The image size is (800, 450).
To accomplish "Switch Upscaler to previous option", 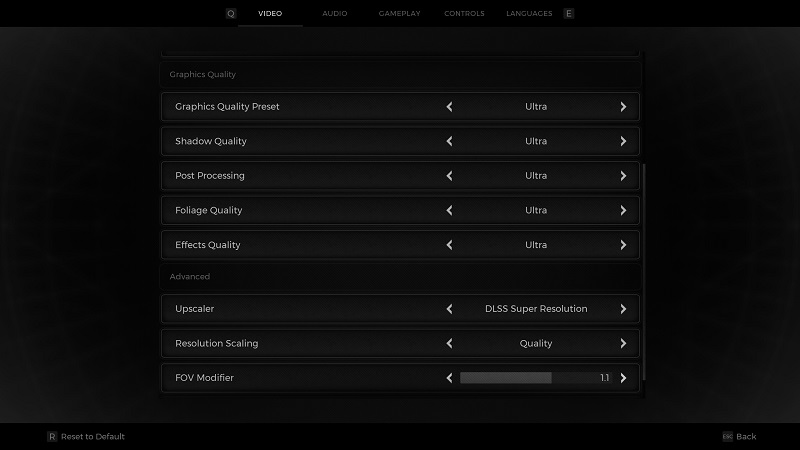I will pos(449,309).
